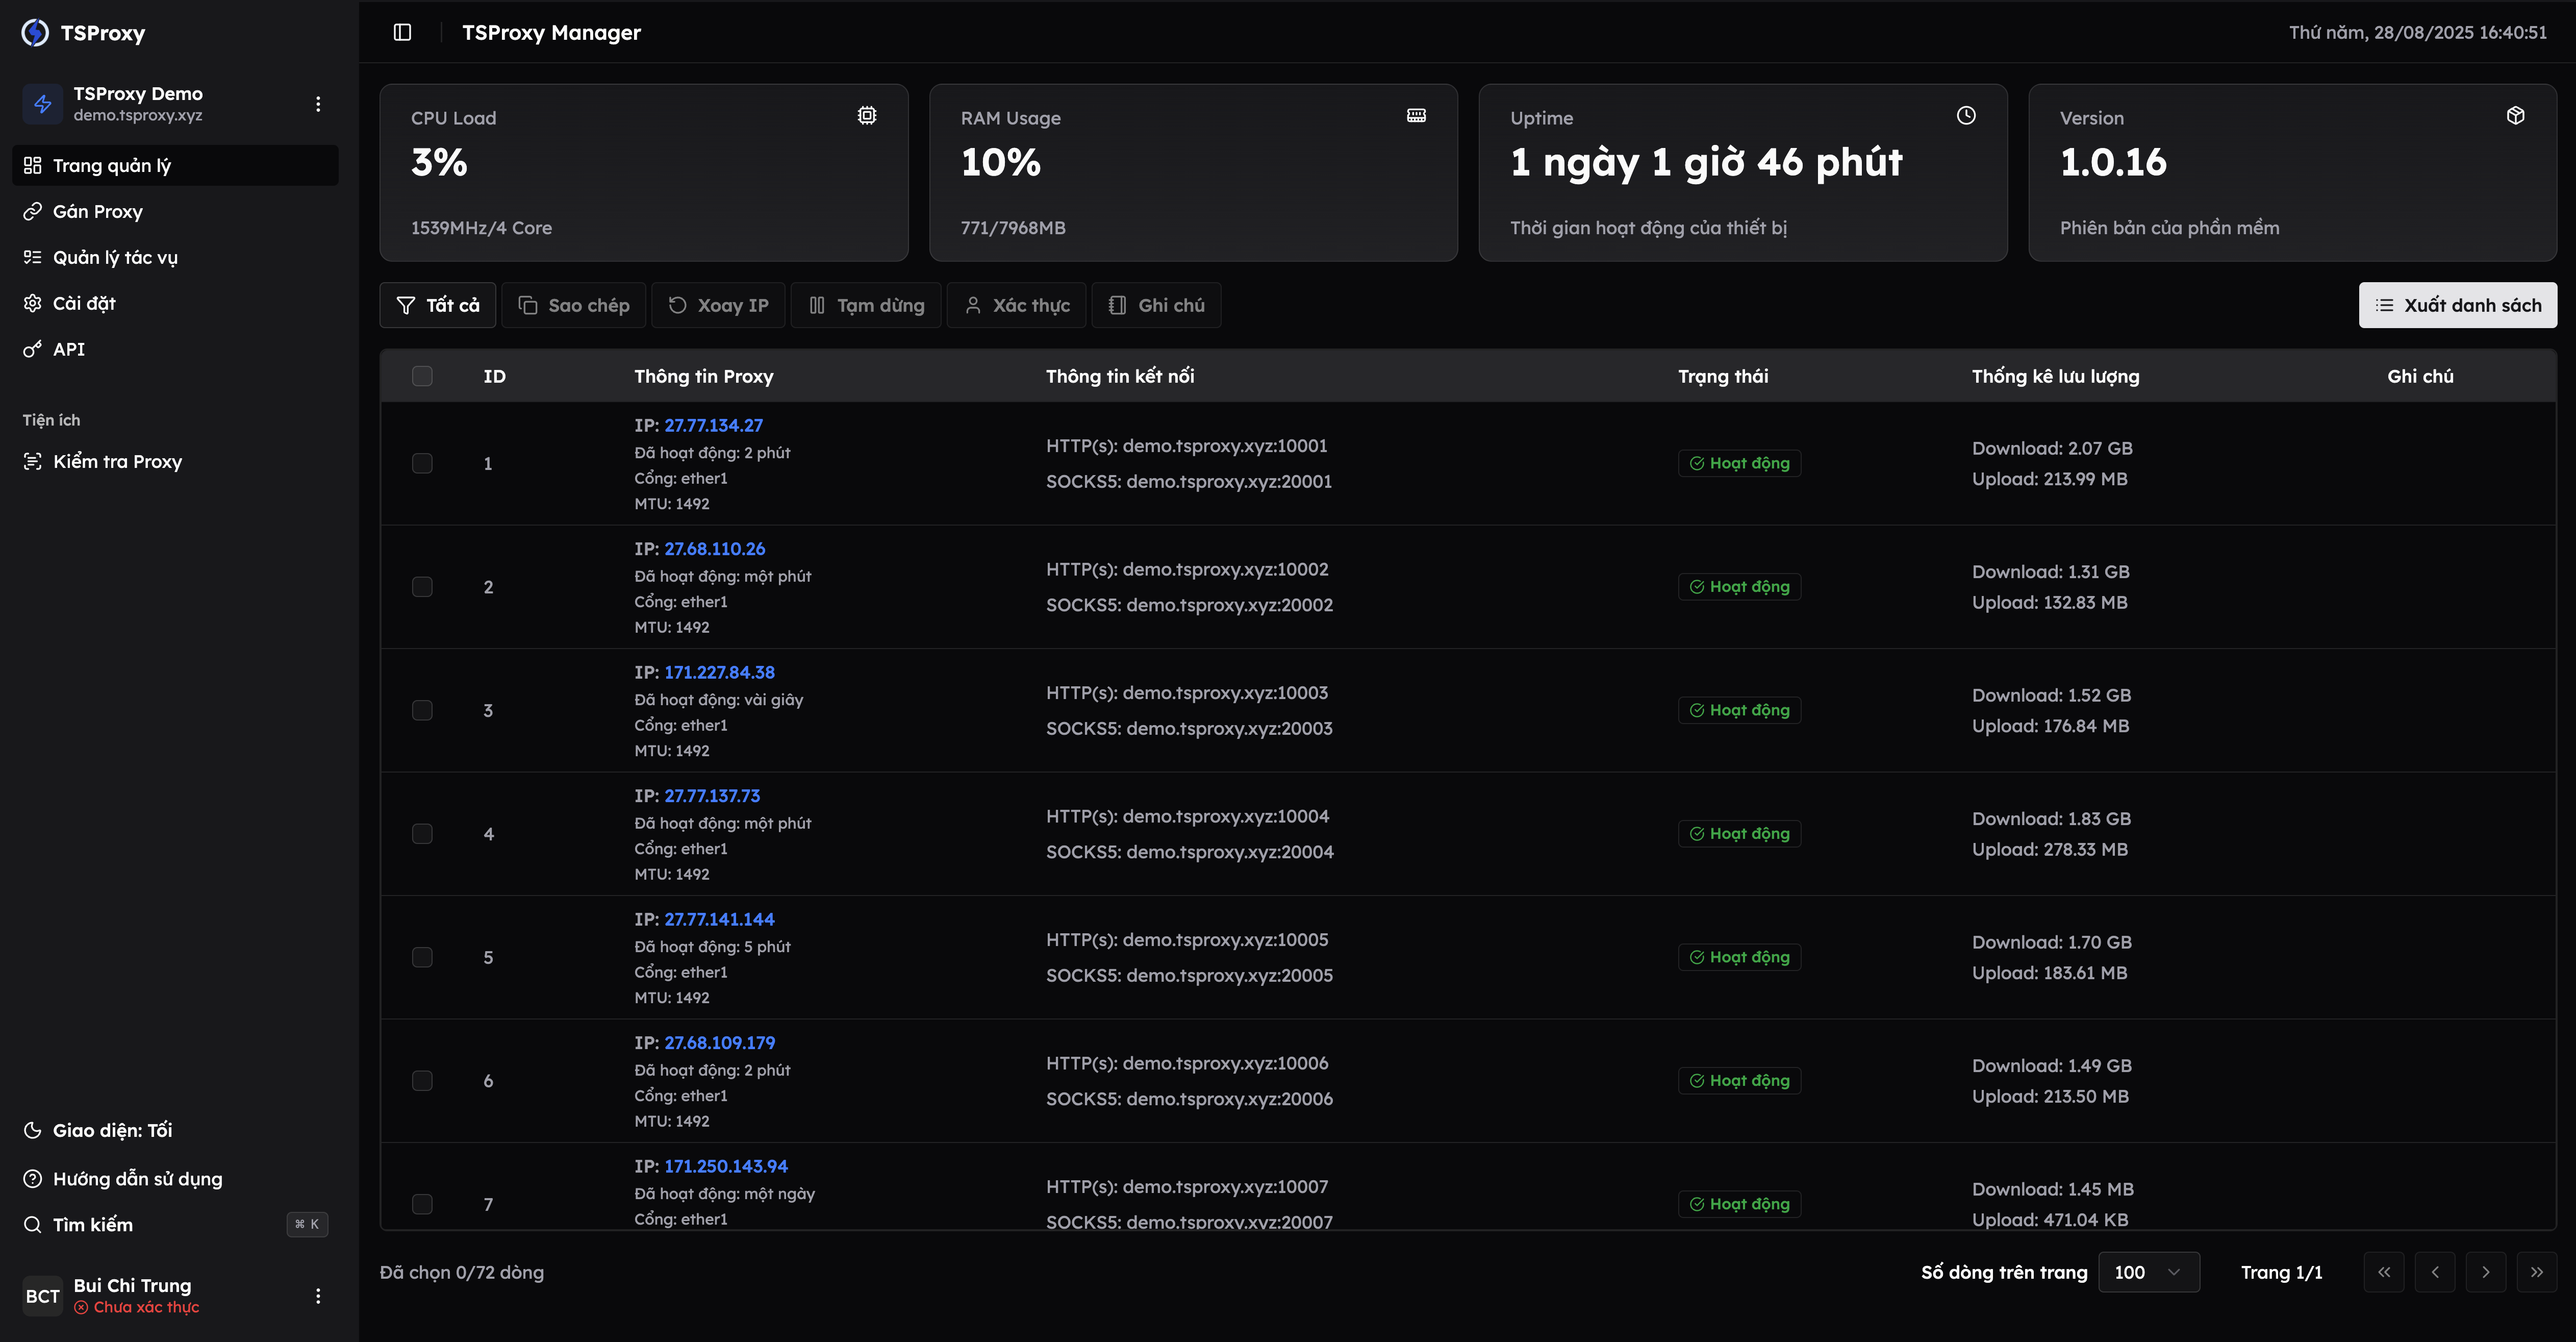
Task: Go to the last page arrow
Action: pos(2536,1272)
